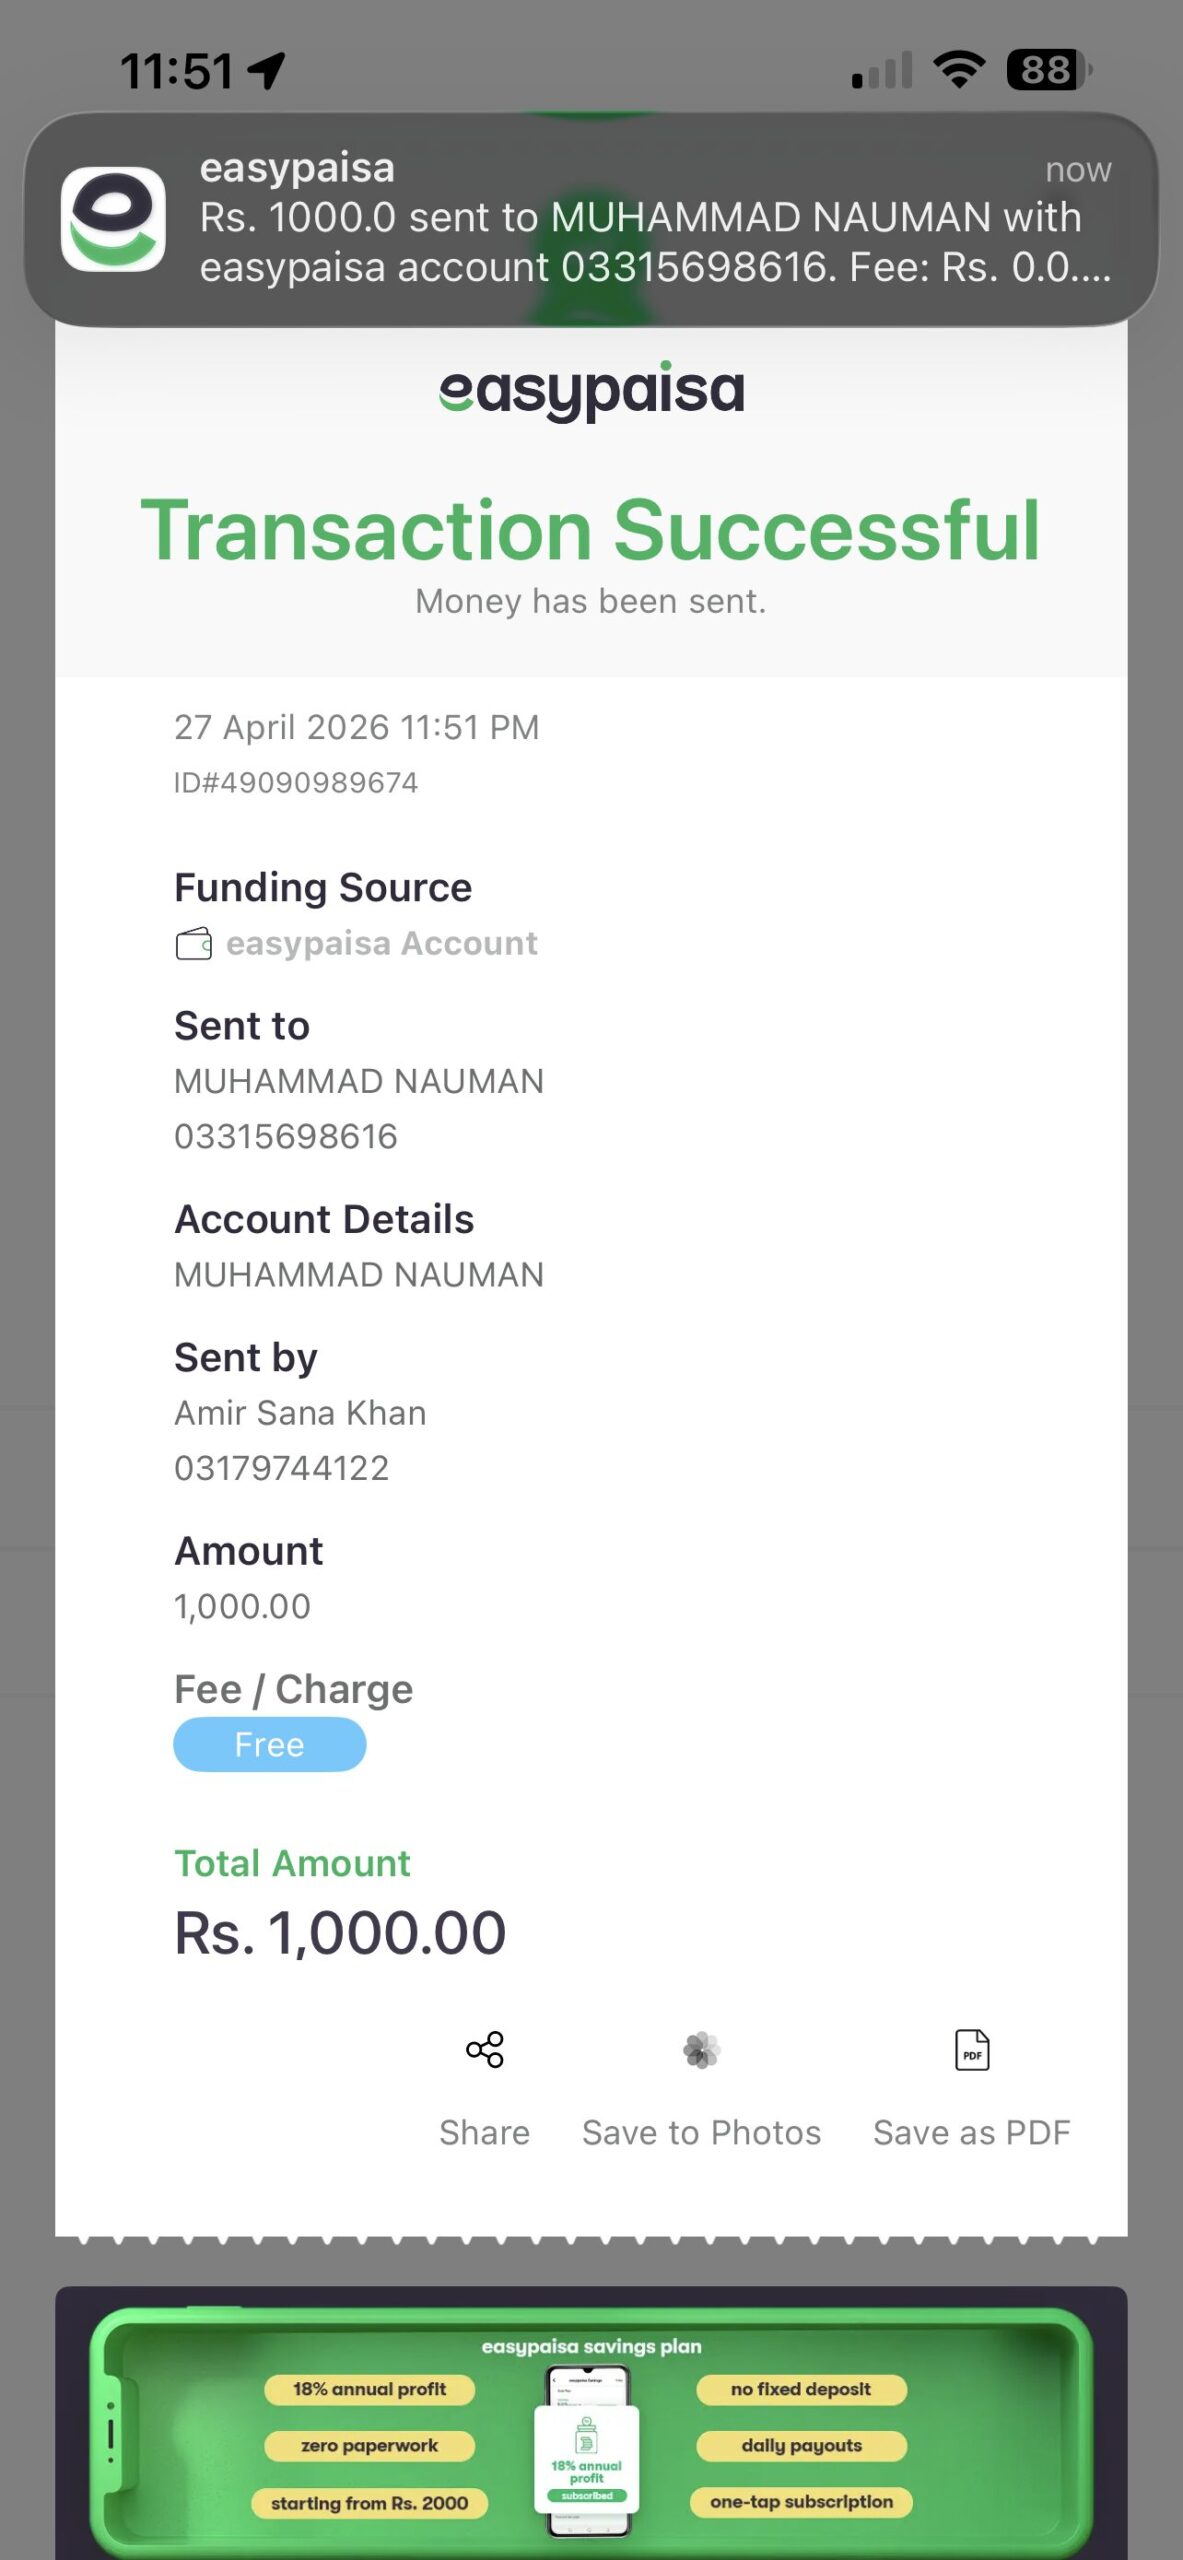Tap the location arrow next to the time
The height and width of the screenshot is (2560, 1183).
pyautogui.click(x=267, y=71)
